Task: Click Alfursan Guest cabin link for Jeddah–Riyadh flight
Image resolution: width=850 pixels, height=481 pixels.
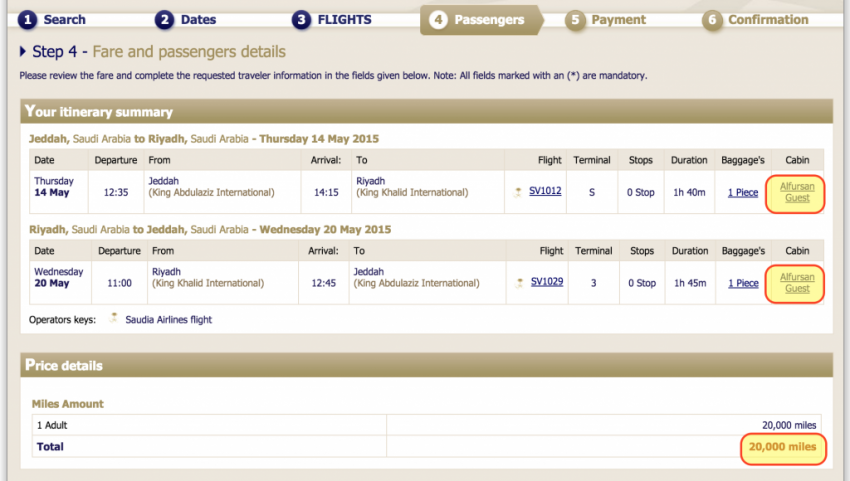Action: [x=797, y=192]
